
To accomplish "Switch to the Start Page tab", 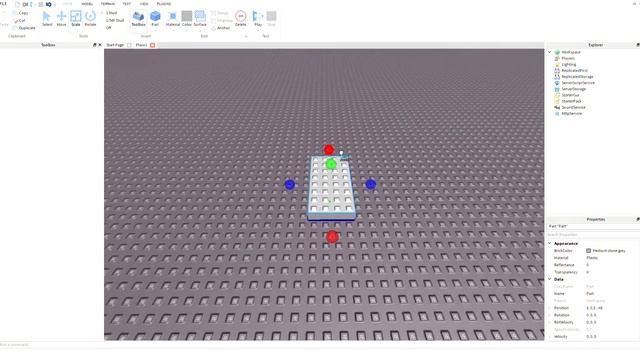I will click(x=115, y=45).
